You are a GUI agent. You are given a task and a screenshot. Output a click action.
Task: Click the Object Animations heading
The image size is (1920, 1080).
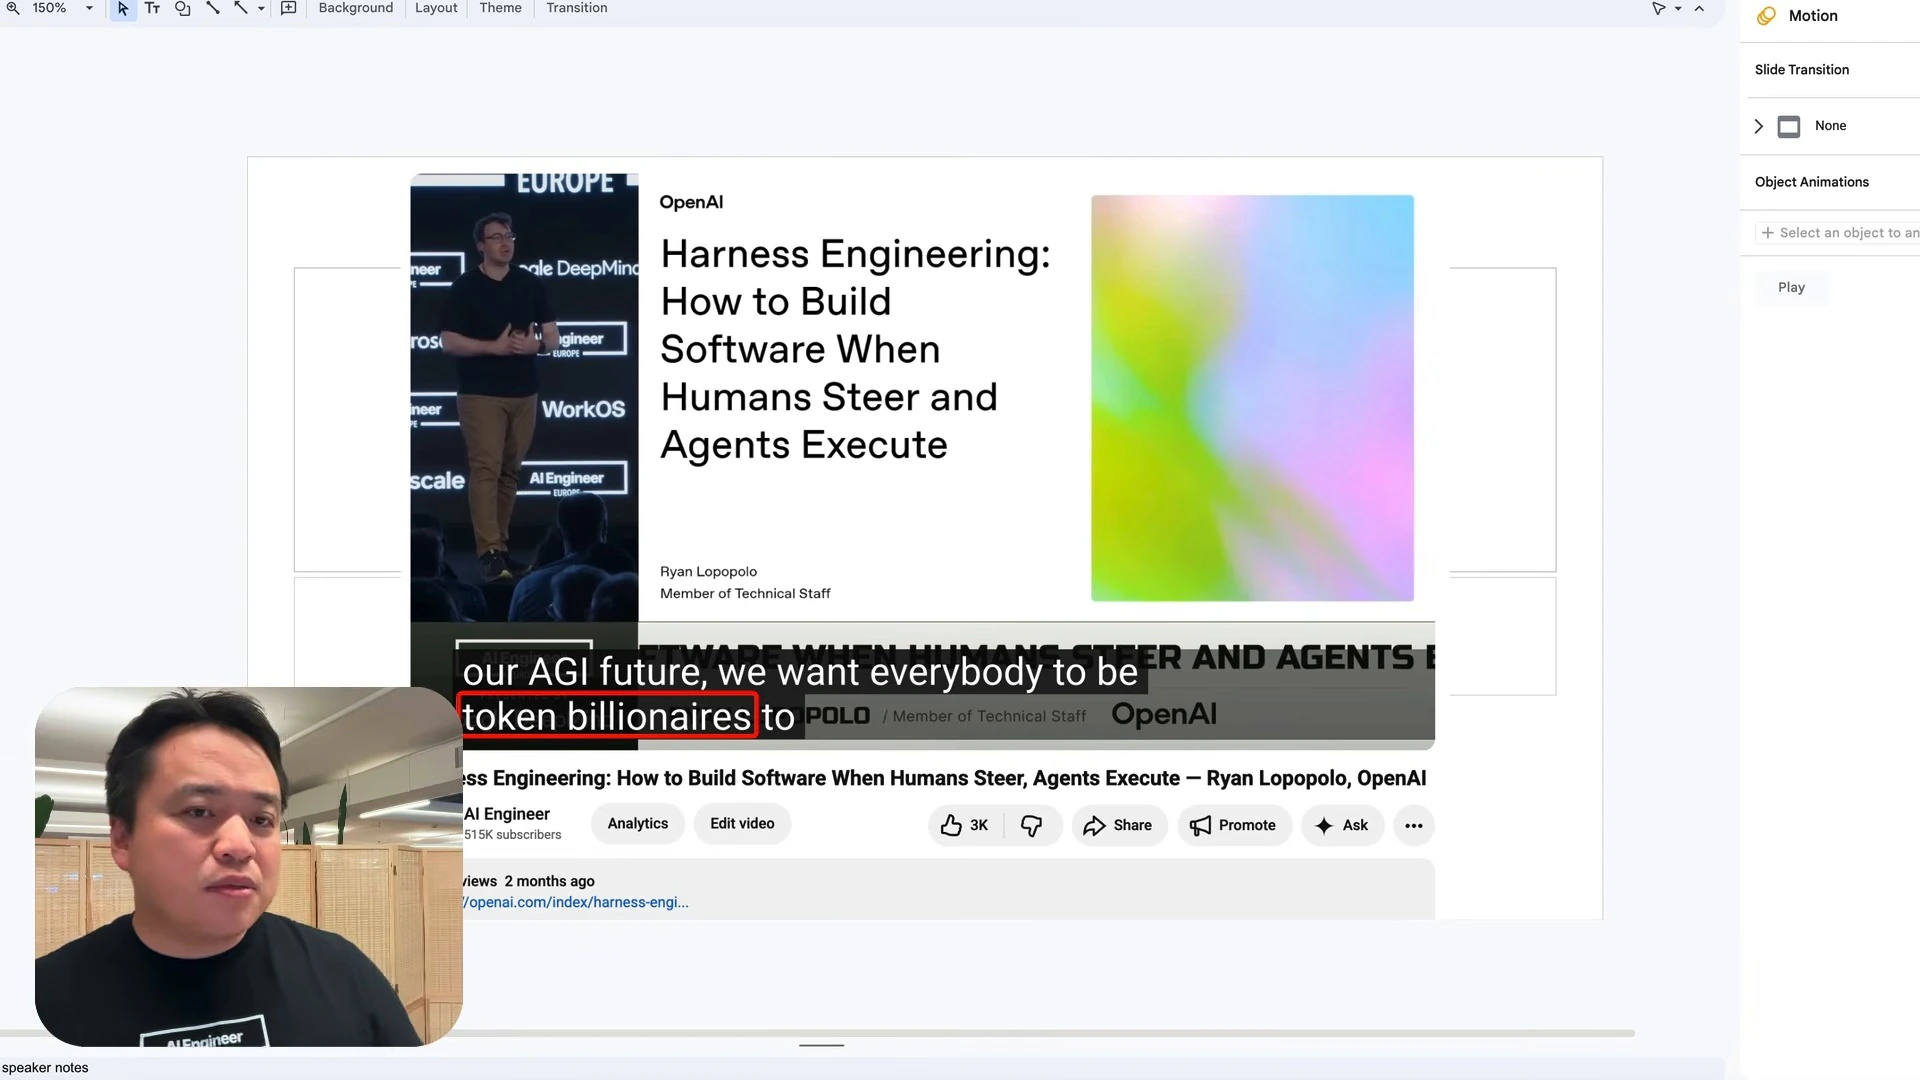pos(1811,182)
